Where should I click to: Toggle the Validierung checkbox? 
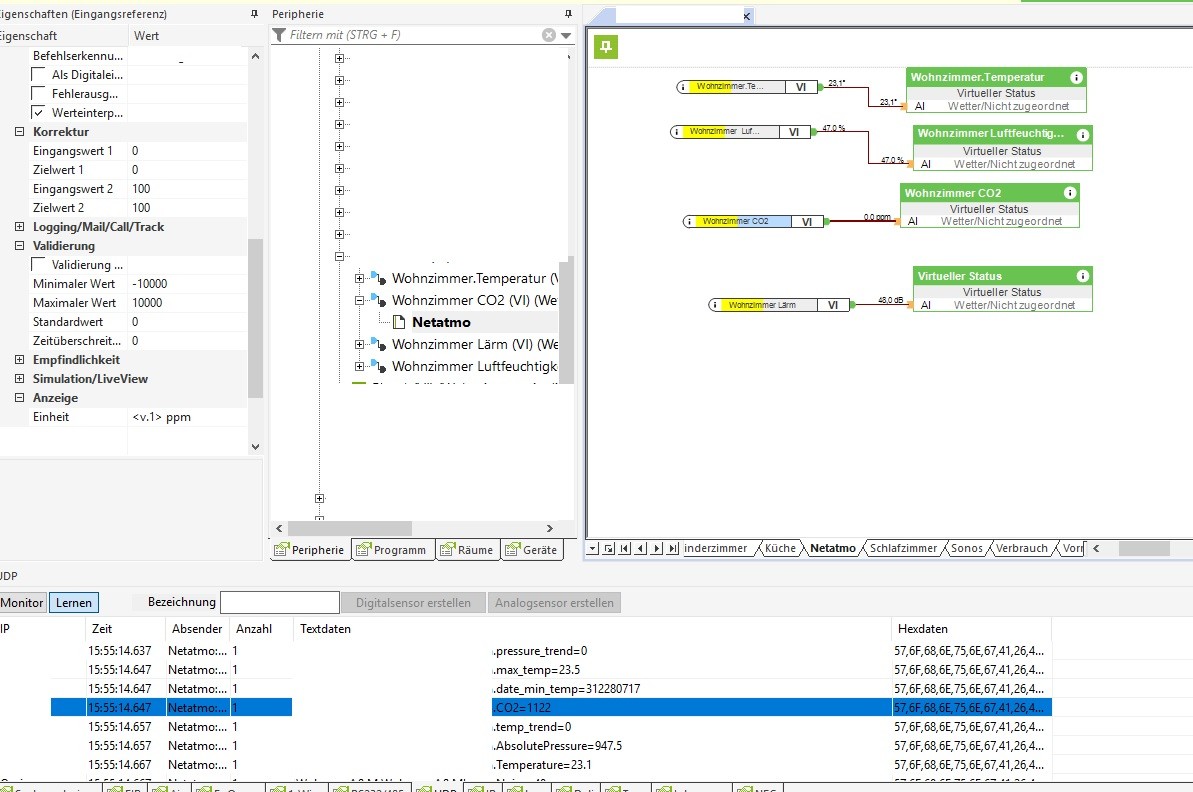pos(39,265)
